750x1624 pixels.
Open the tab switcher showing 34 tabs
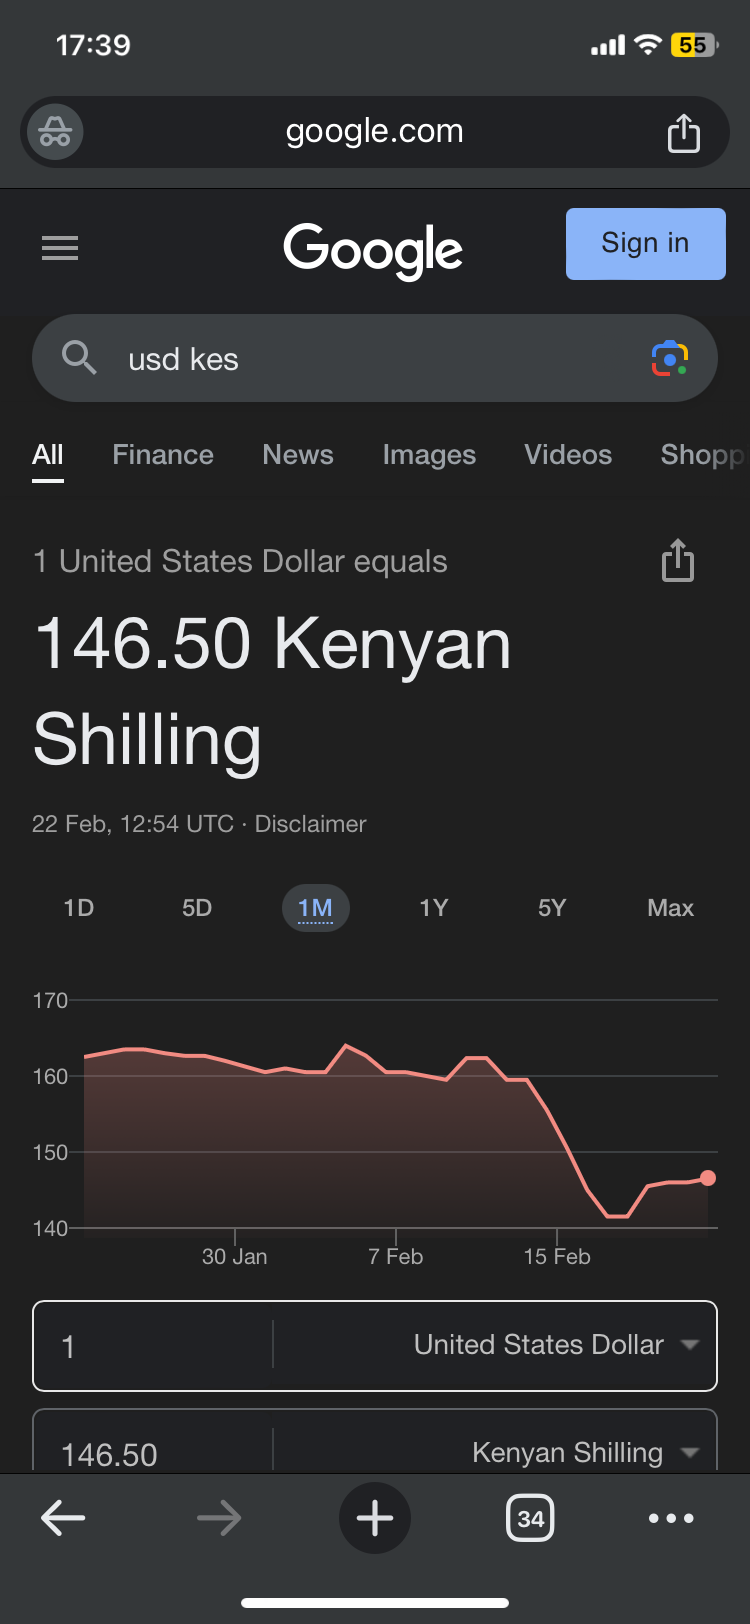pyautogui.click(x=530, y=1518)
